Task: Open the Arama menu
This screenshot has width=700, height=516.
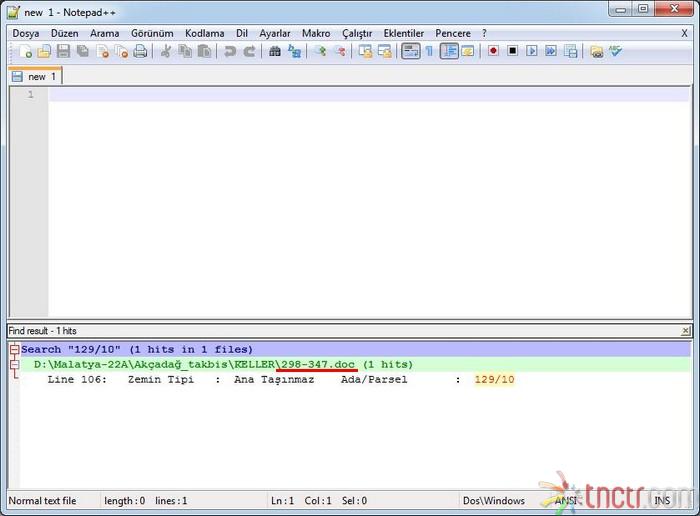Action: coord(104,33)
